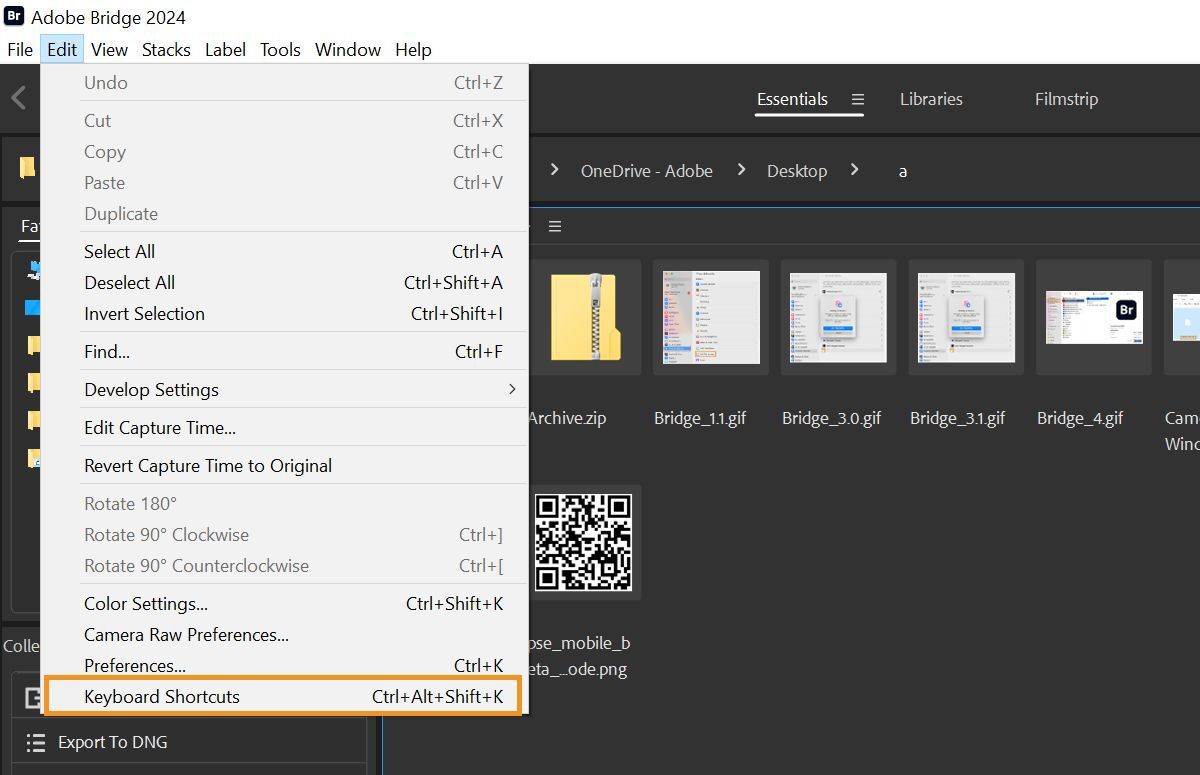This screenshot has width=1200, height=775.
Task: Click the Bridge_3.1.gif file name
Action: 957,418
